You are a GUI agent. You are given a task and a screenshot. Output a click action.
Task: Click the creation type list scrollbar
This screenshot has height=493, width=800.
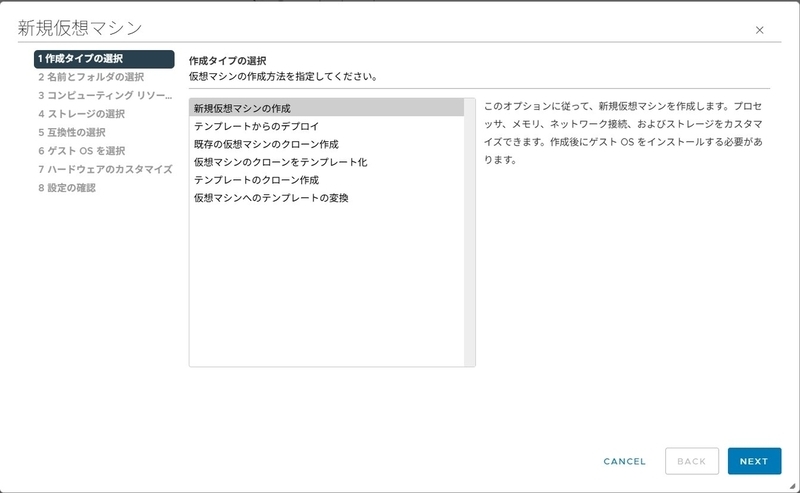pos(469,232)
